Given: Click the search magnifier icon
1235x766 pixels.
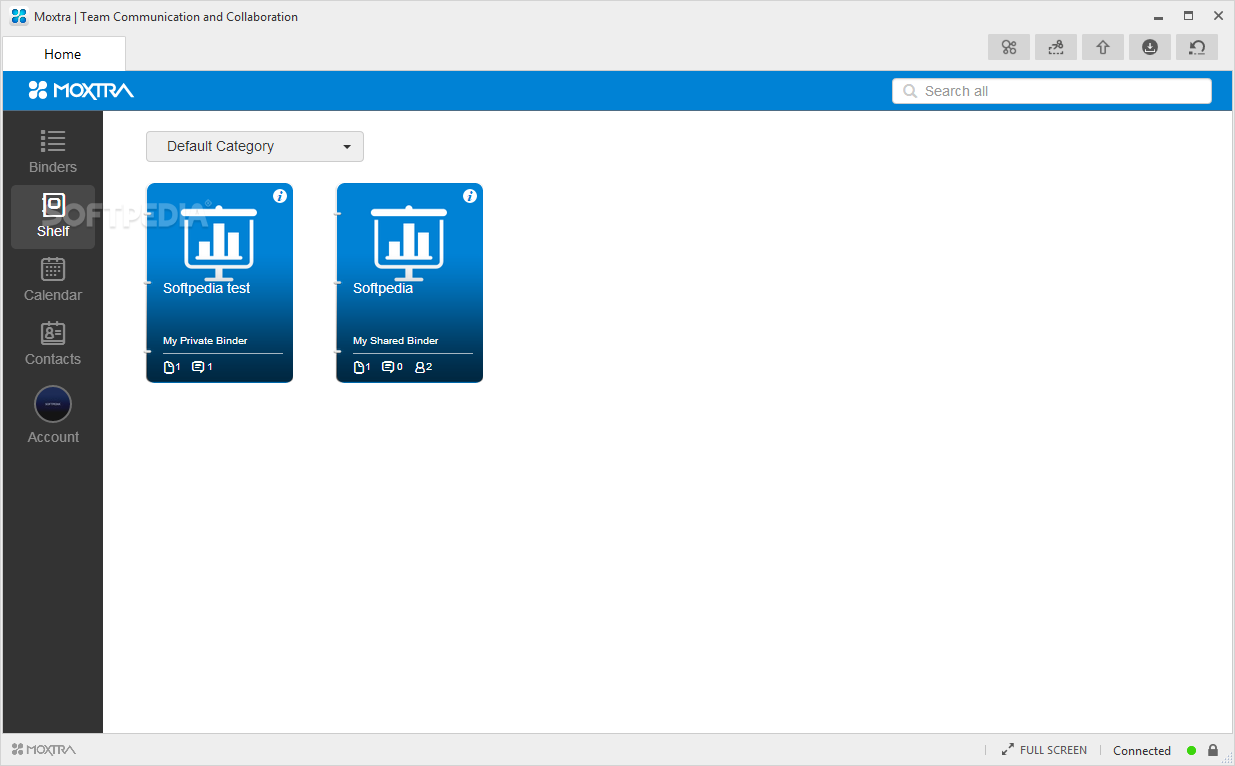Looking at the screenshot, I should (x=910, y=91).
